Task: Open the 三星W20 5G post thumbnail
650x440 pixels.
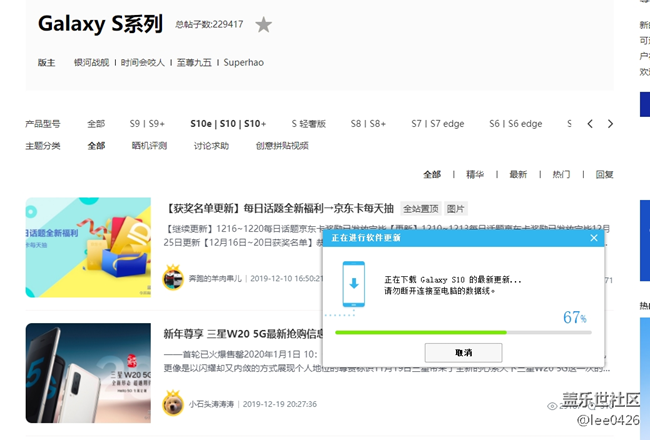Action: tap(88, 373)
